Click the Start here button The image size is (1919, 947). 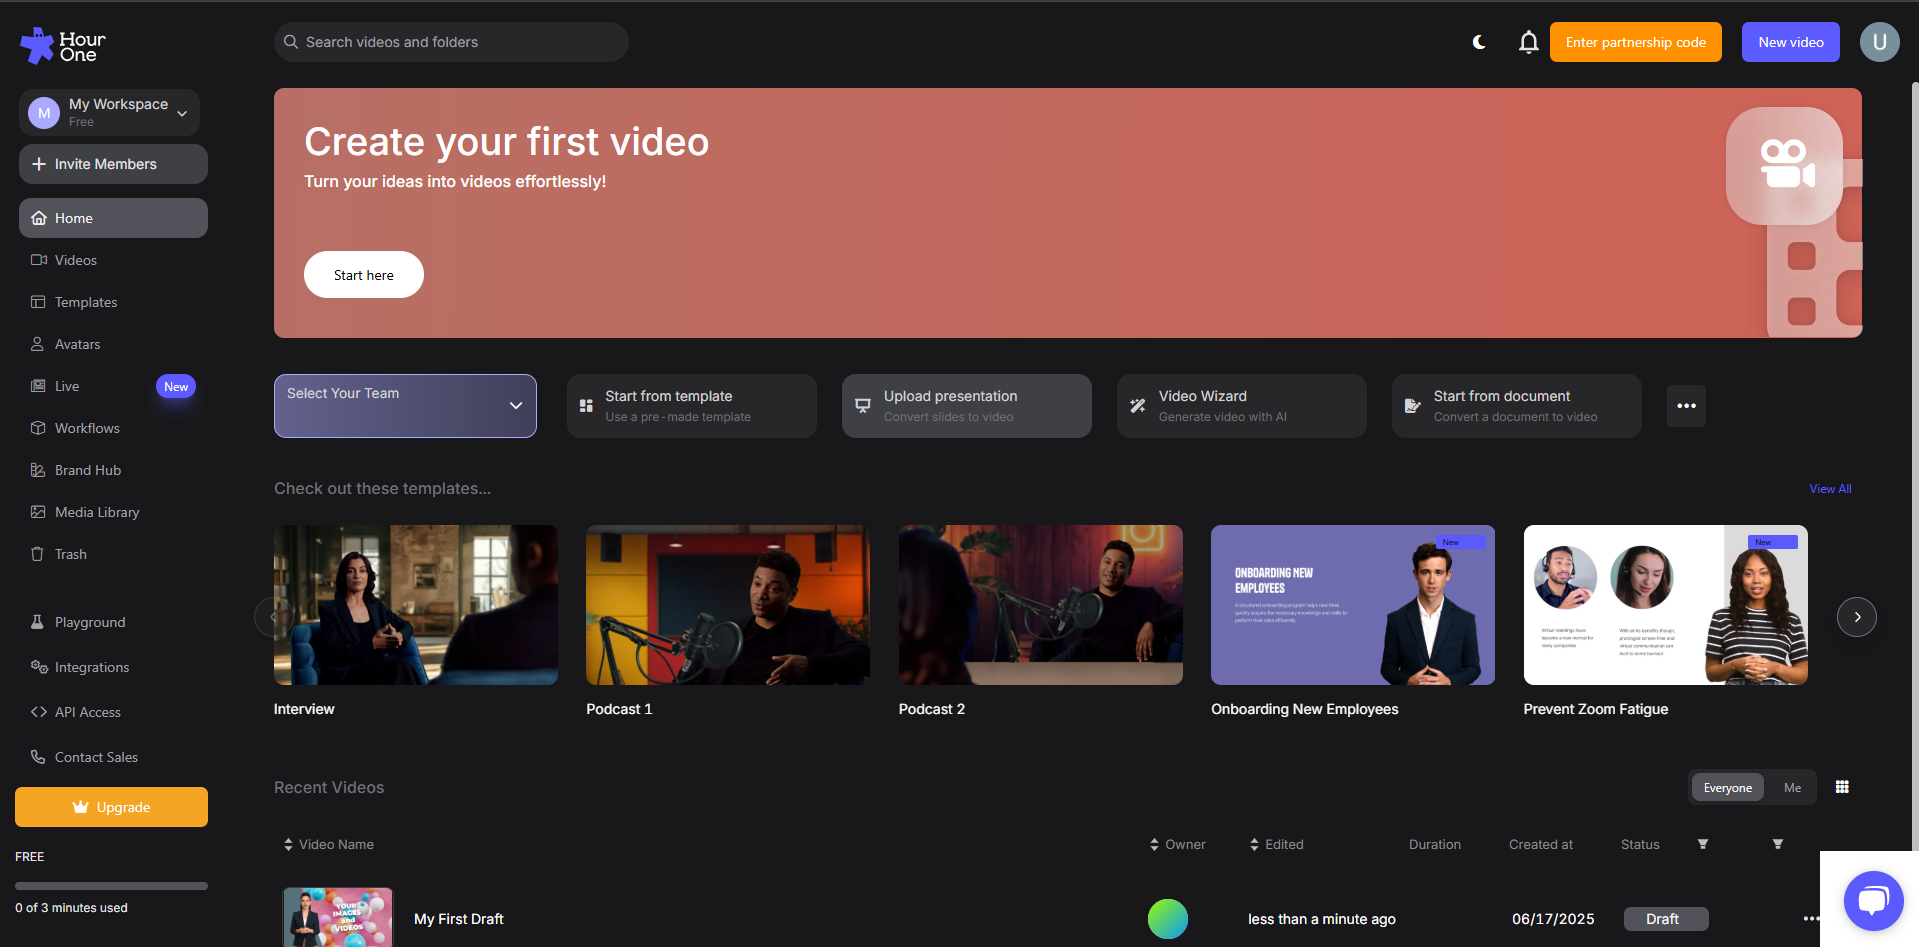click(363, 274)
